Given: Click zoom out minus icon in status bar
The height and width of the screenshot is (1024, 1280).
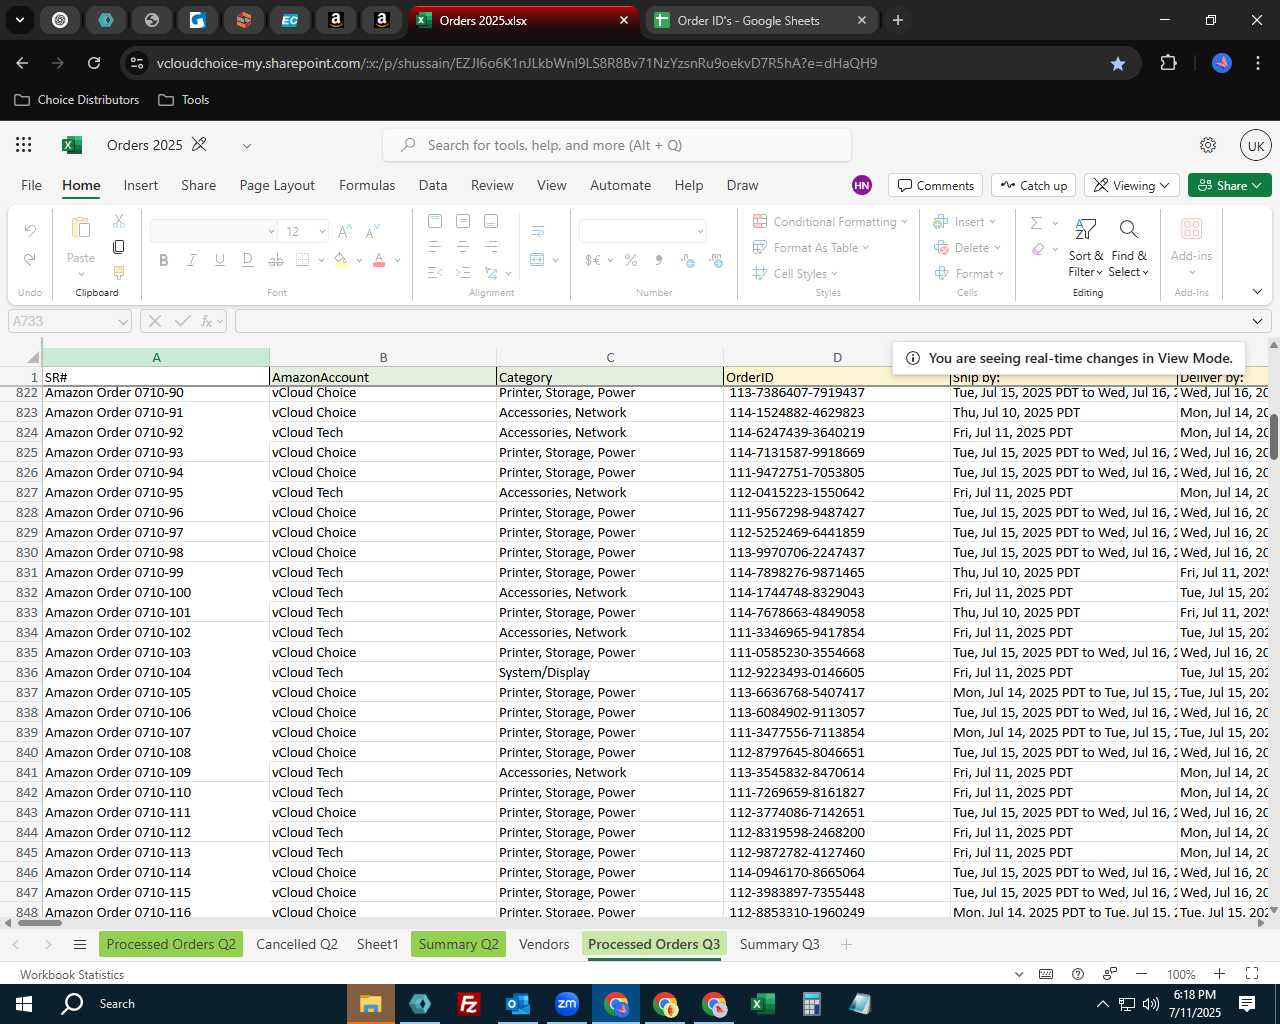Looking at the screenshot, I should (1141, 974).
